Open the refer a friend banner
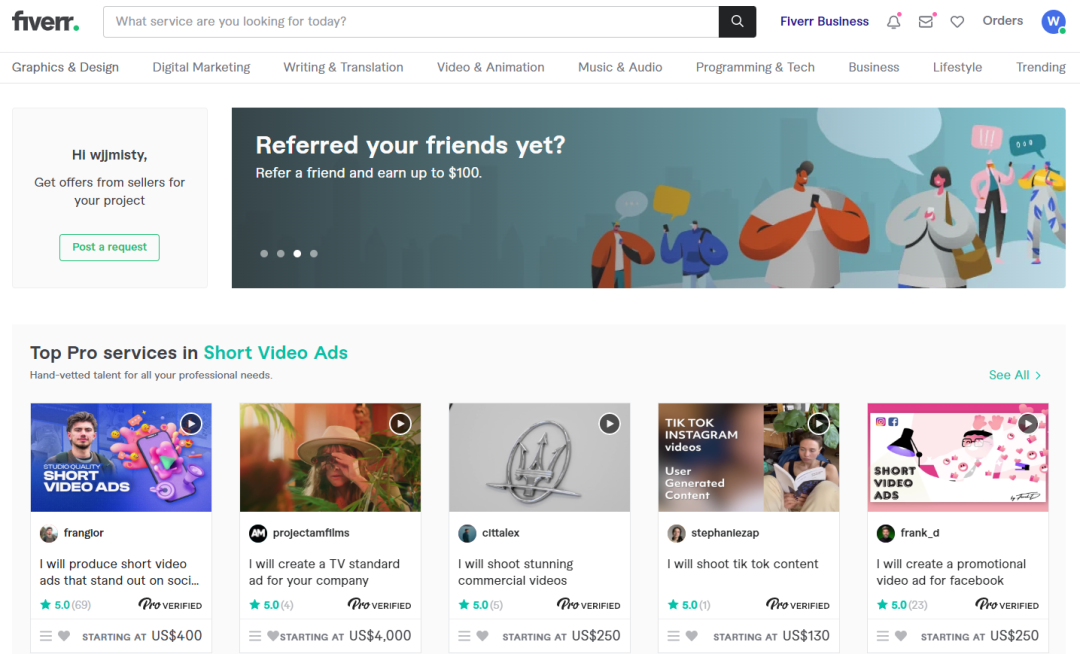This screenshot has height=654, width=1080. 649,198
